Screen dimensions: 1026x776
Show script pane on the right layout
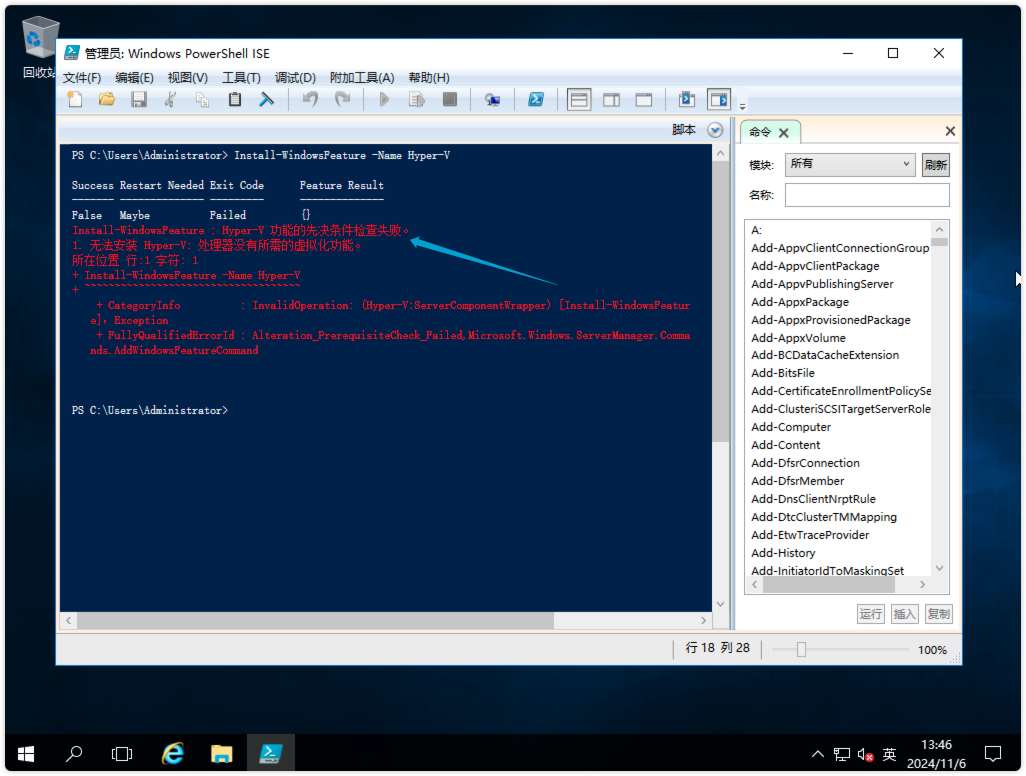(x=612, y=100)
